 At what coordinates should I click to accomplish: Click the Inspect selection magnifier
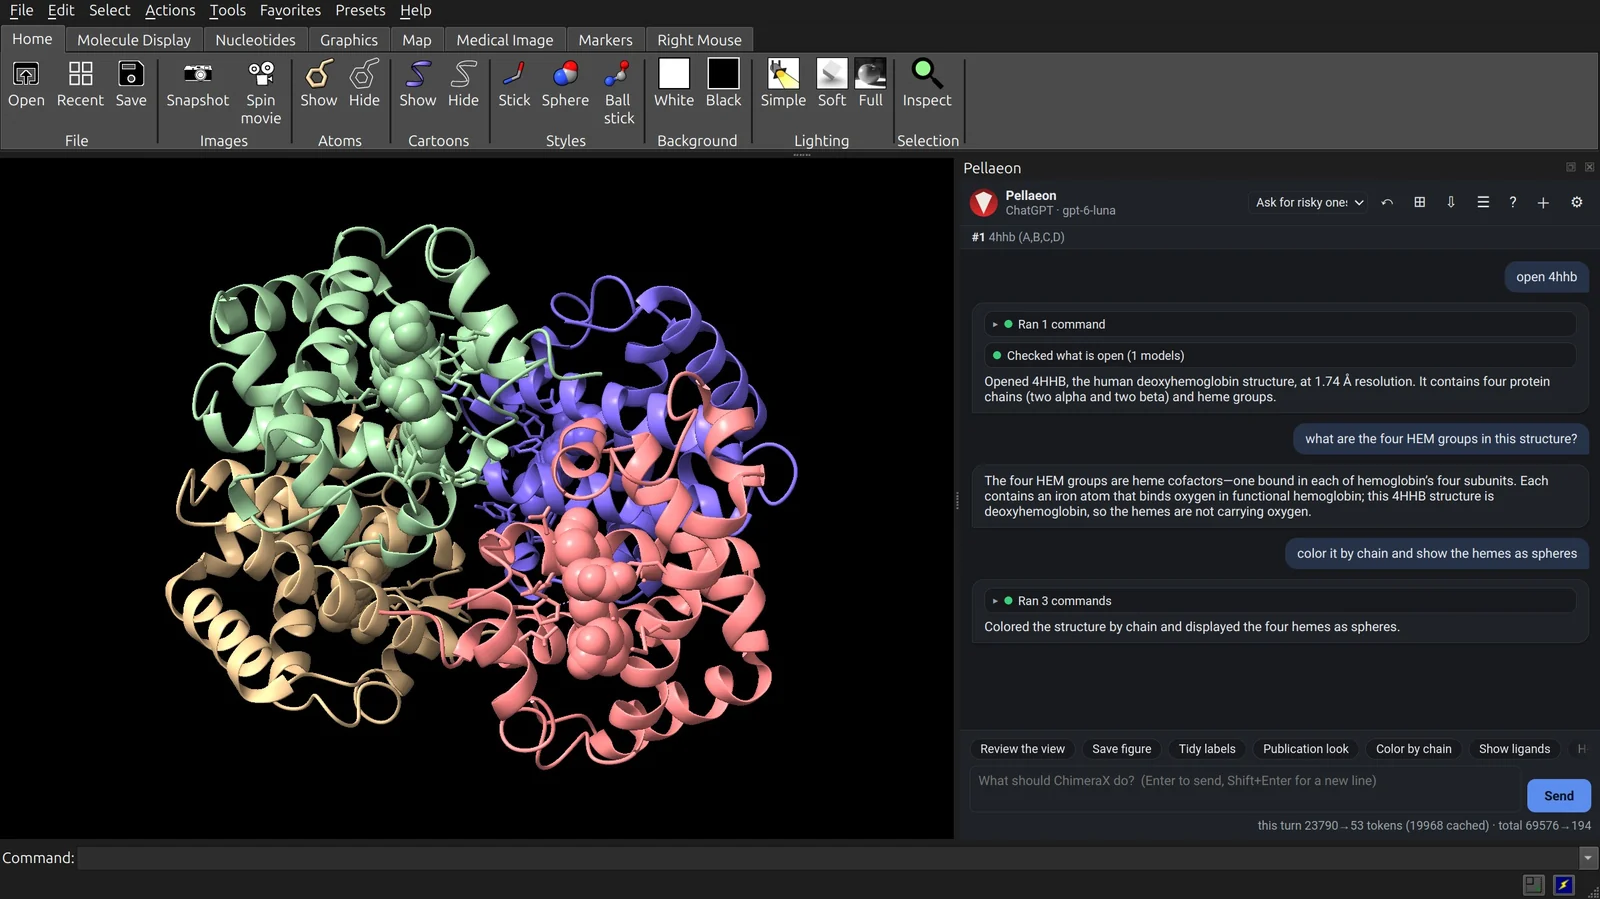(927, 74)
